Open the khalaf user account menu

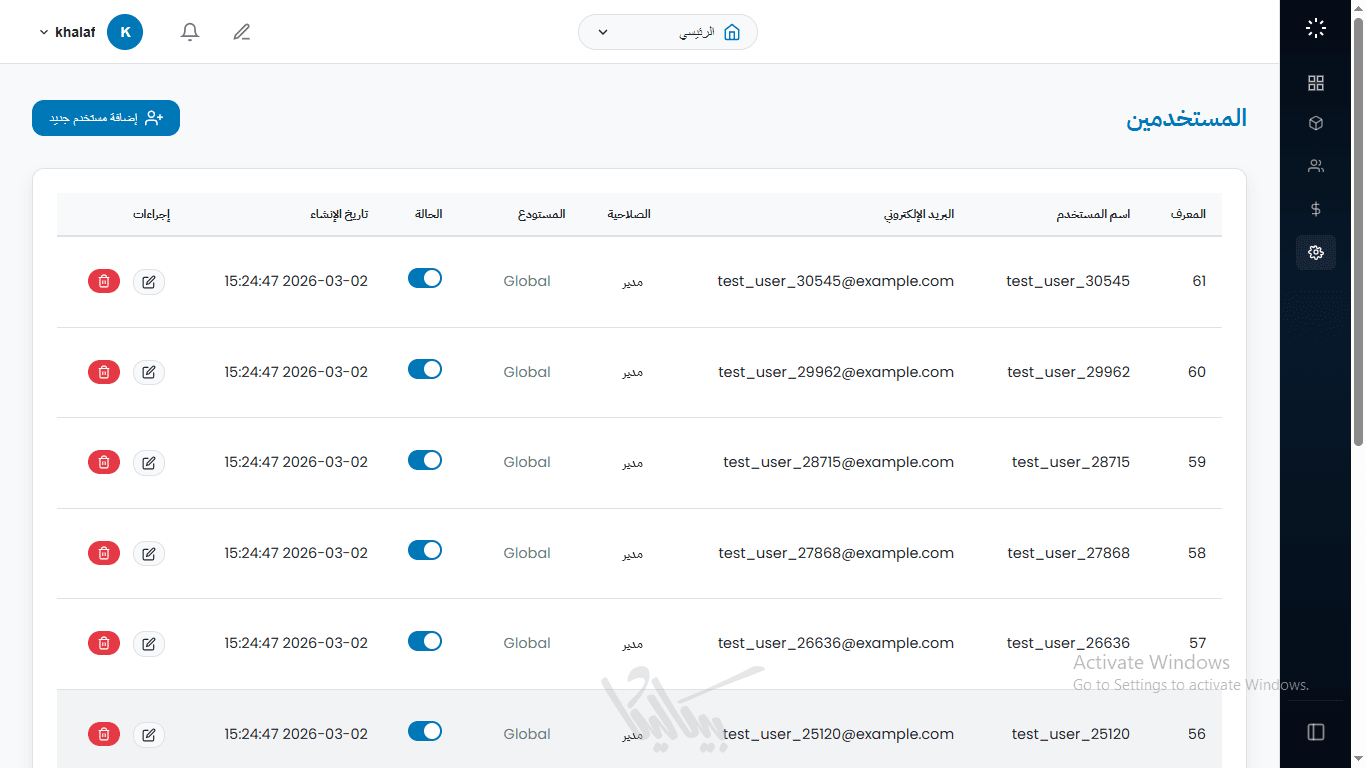pyautogui.click(x=68, y=32)
